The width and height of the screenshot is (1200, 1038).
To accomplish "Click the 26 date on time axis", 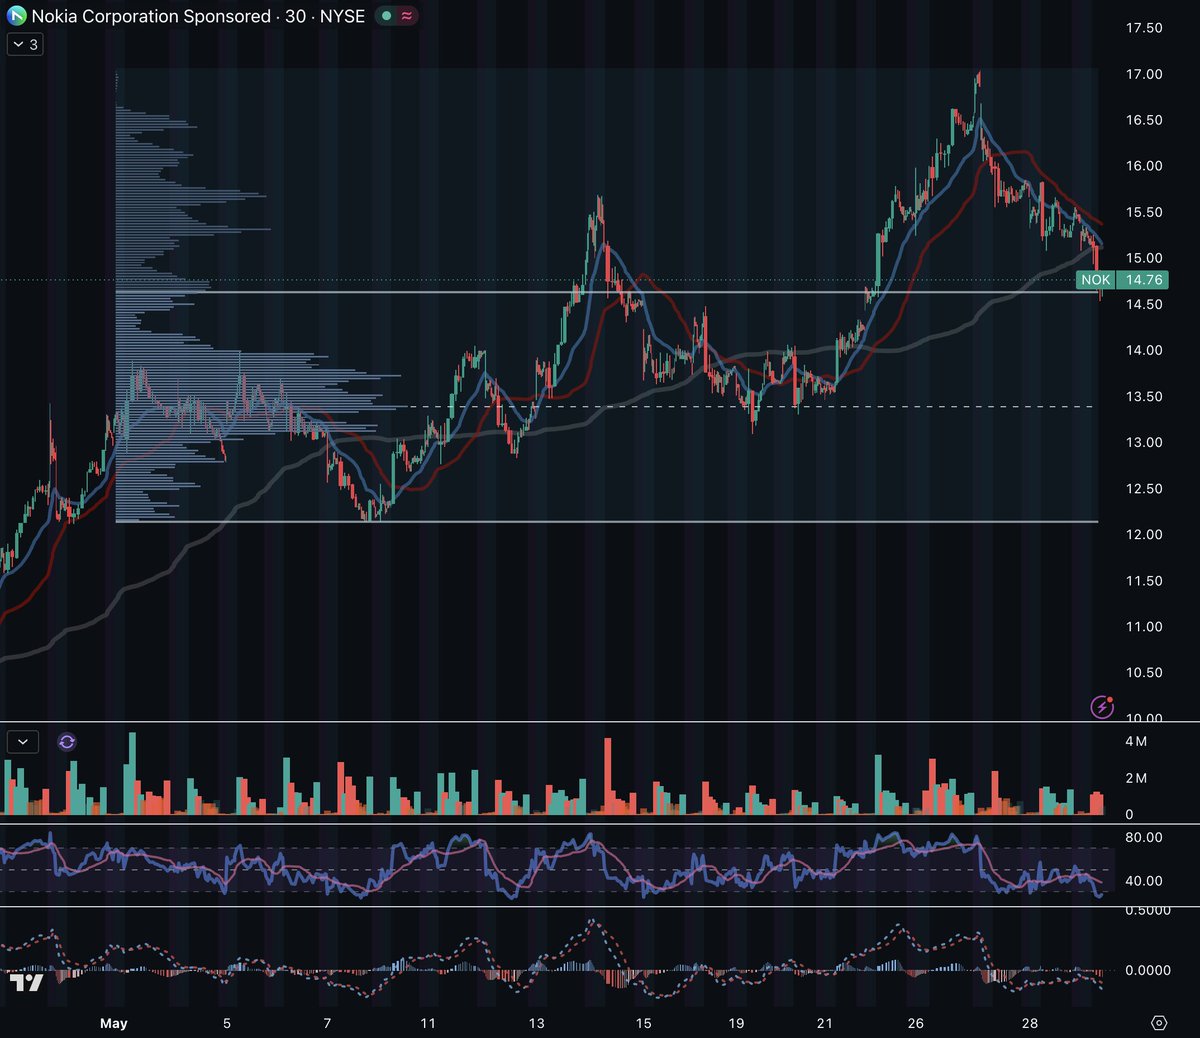I will [916, 1023].
